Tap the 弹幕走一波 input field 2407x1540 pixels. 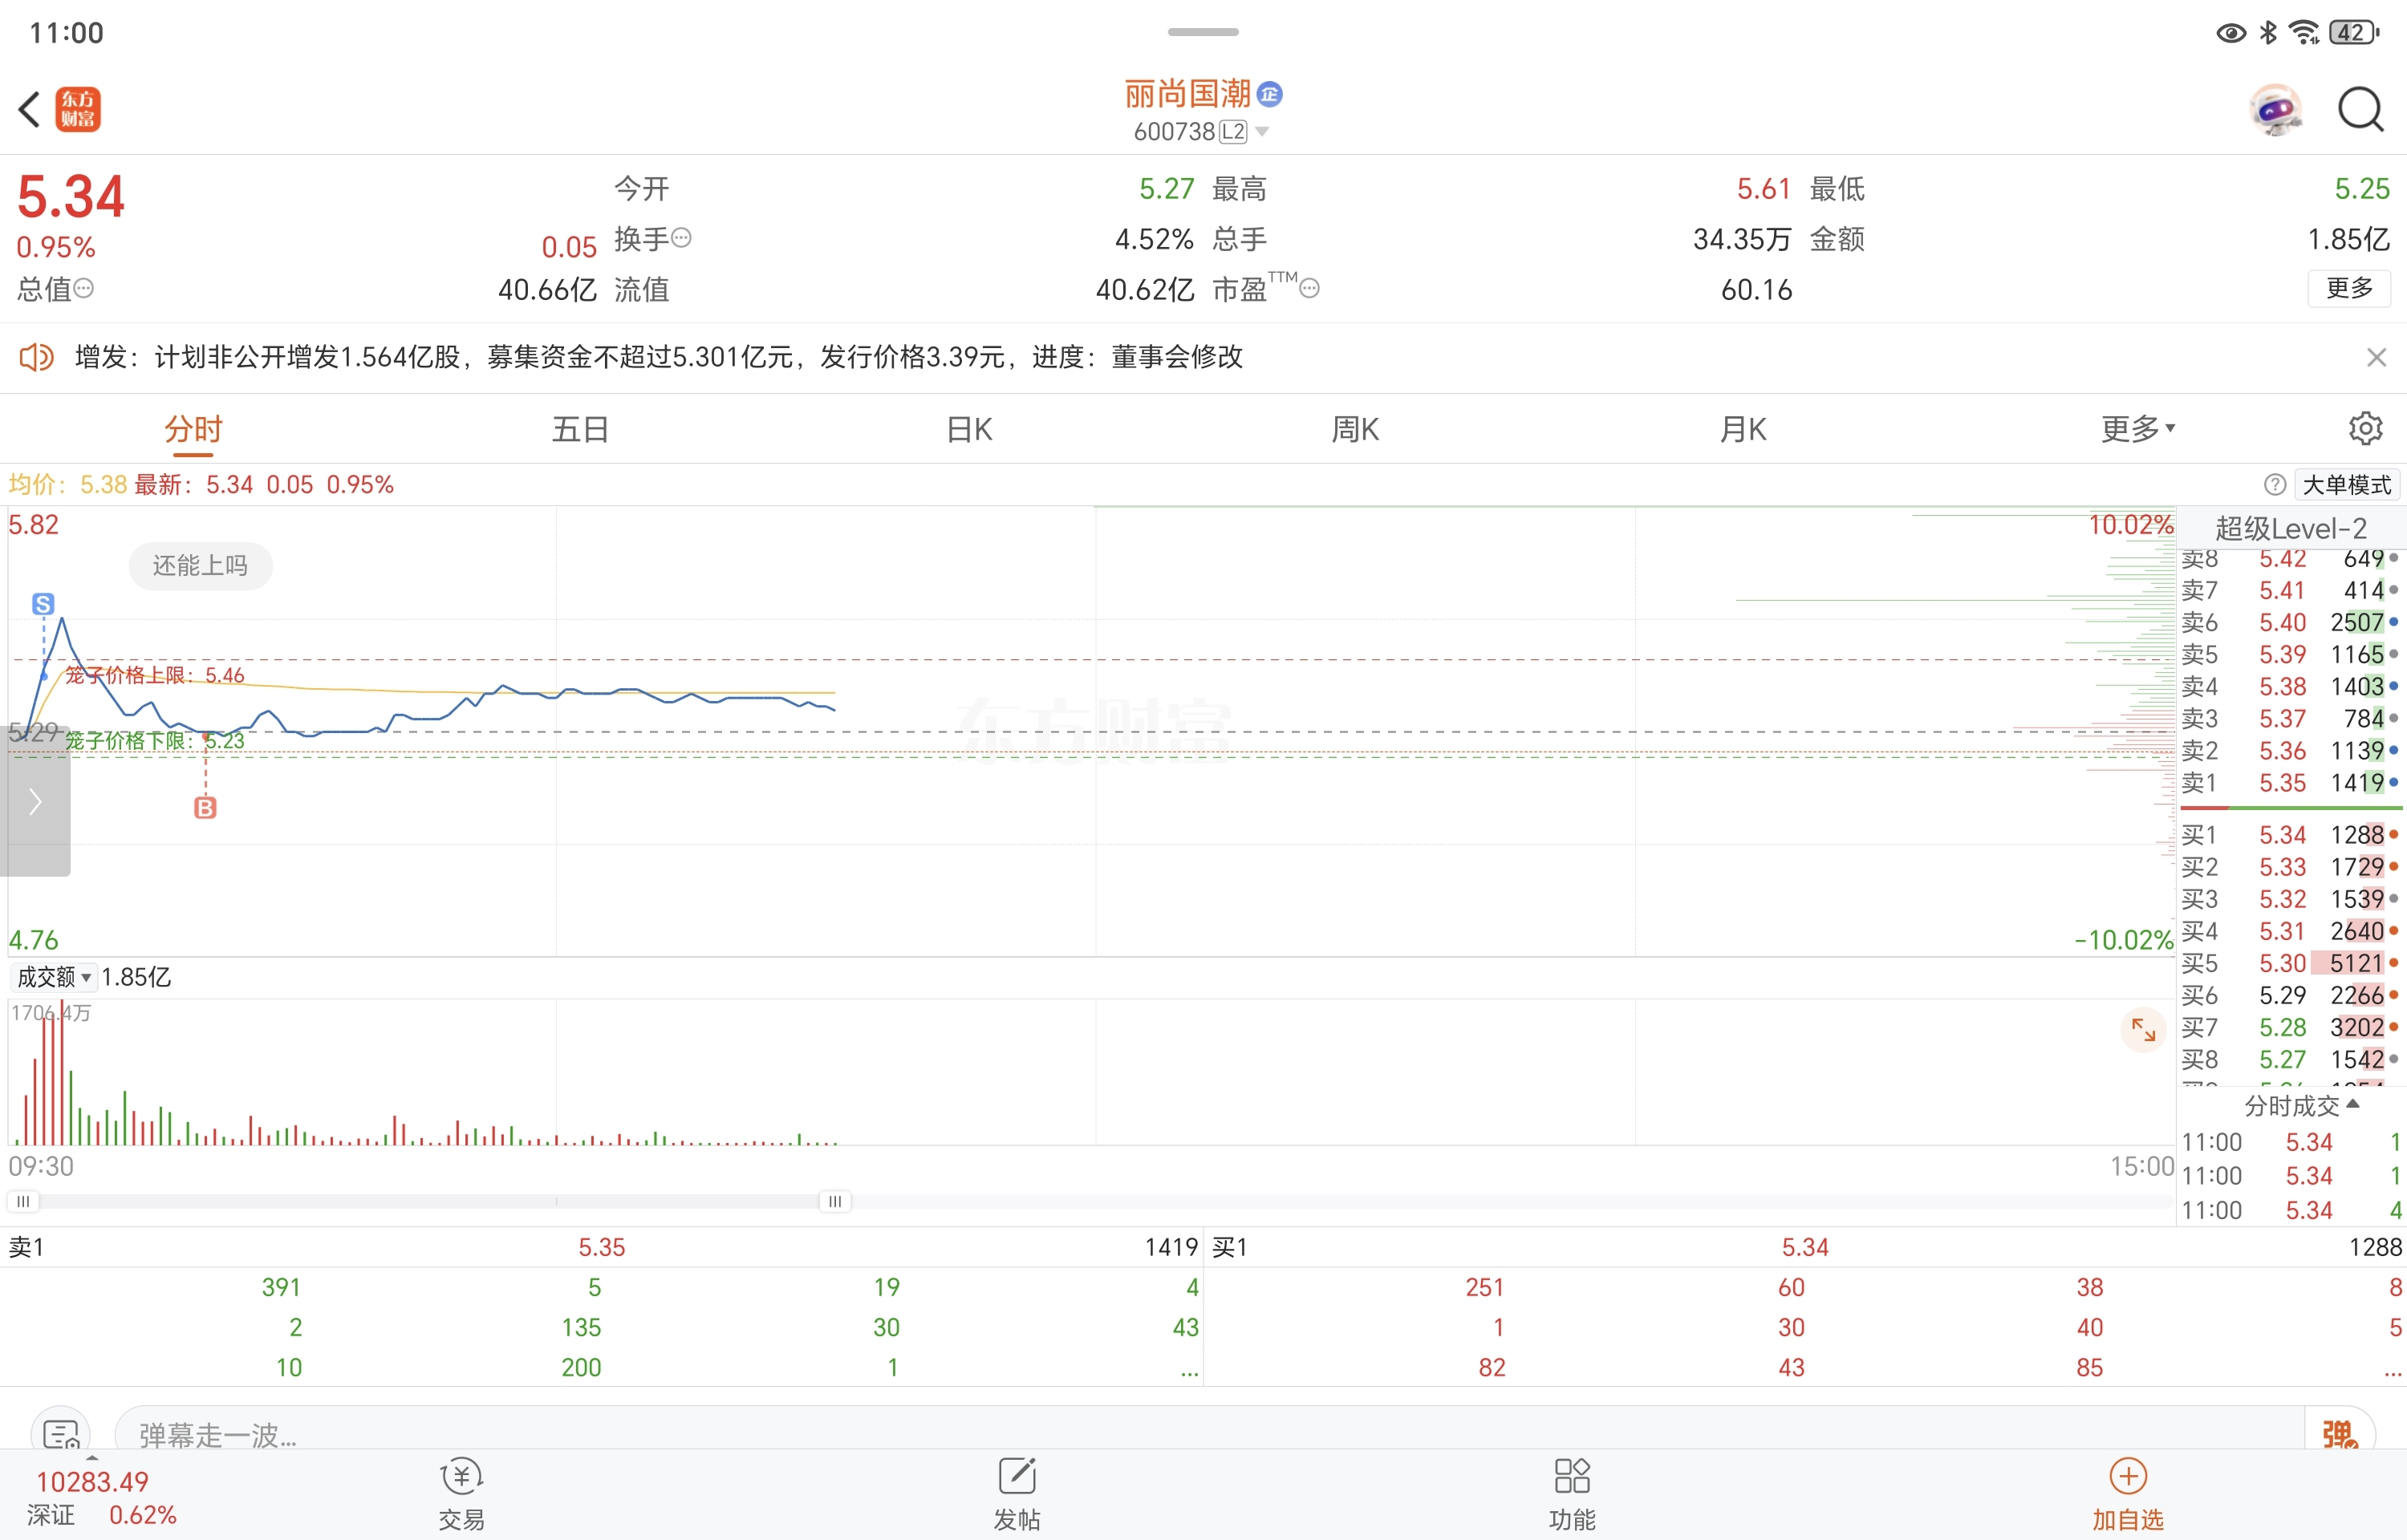[x=1210, y=1435]
